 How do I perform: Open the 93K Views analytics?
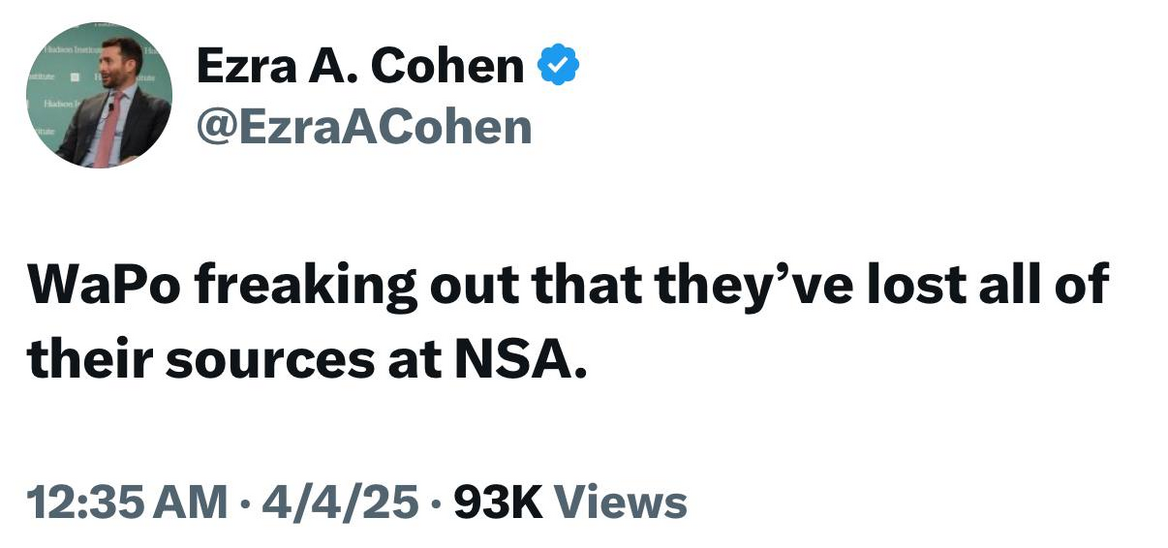[x=570, y=502]
